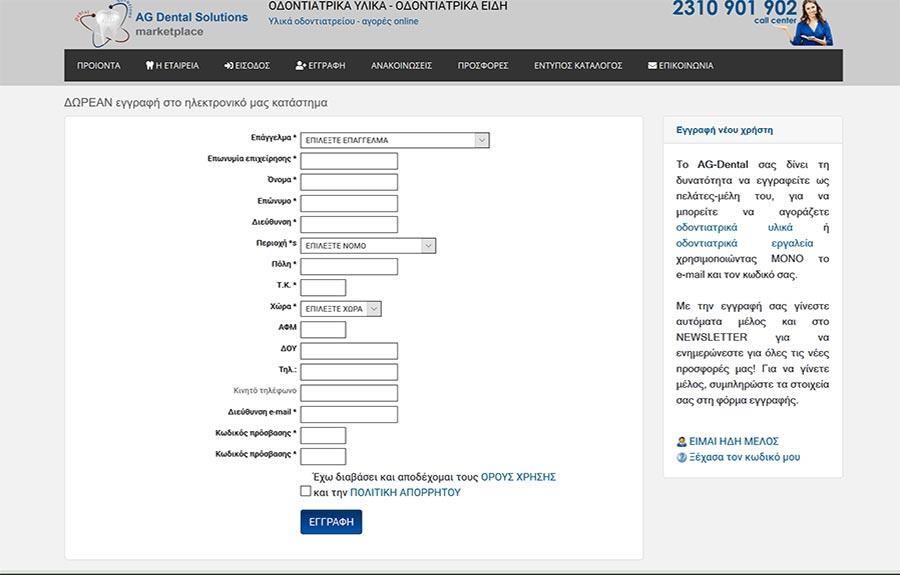Viewport: 900px width, 575px height.
Task: Open the ΕΠΙΛΕΞΤΕ ΧΩΡΑ country dropdown
Action: [341, 309]
